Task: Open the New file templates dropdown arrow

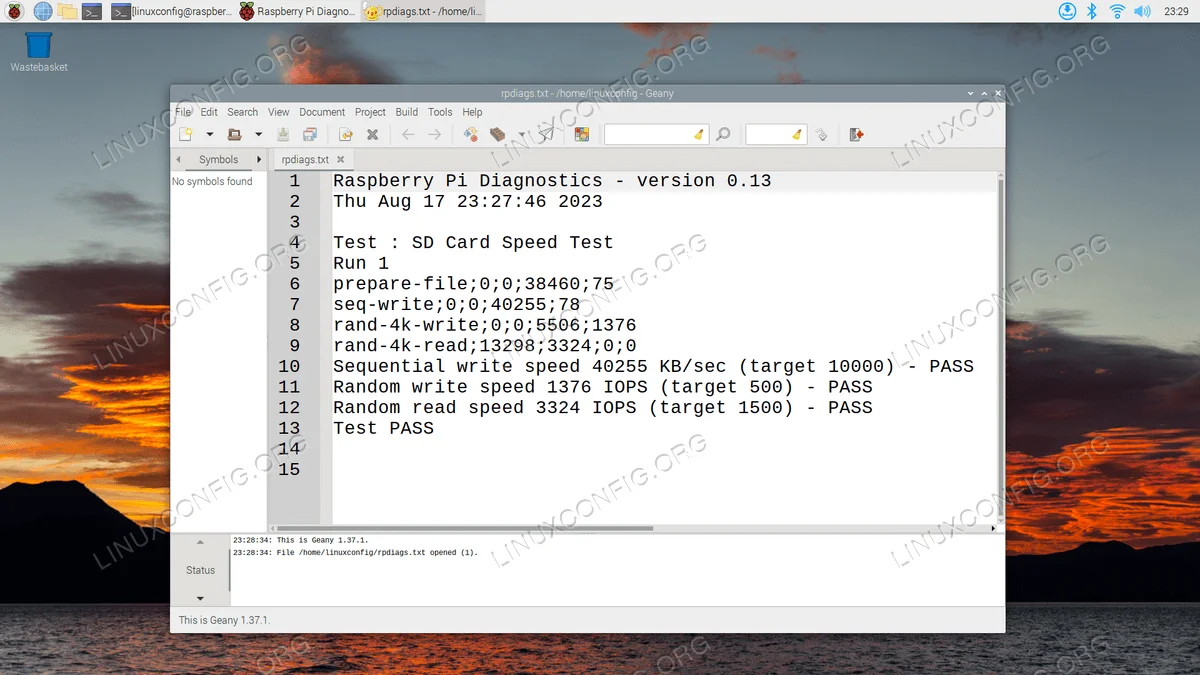Action: [x=209, y=134]
